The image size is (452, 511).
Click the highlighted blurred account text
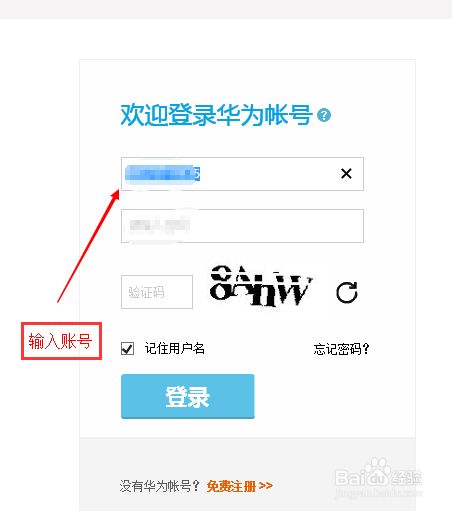point(162,174)
